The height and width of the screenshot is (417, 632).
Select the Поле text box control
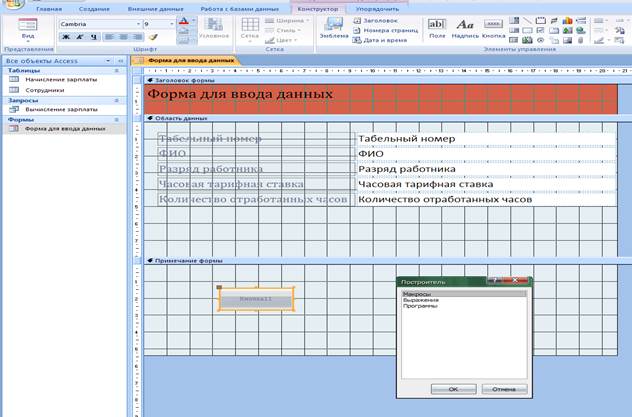pyautogui.click(x=437, y=28)
